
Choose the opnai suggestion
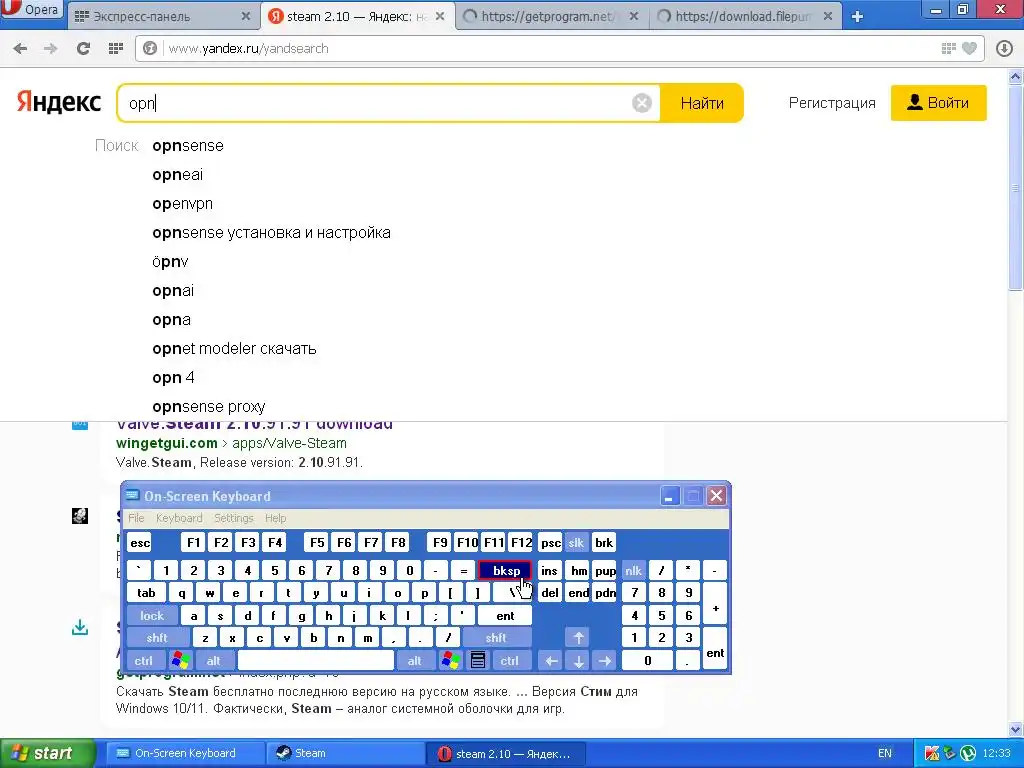click(x=173, y=291)
